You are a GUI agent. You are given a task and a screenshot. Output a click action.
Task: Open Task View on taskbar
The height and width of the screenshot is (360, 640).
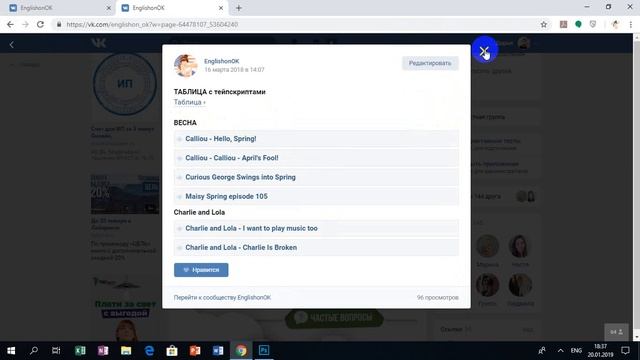coord(56,351)
